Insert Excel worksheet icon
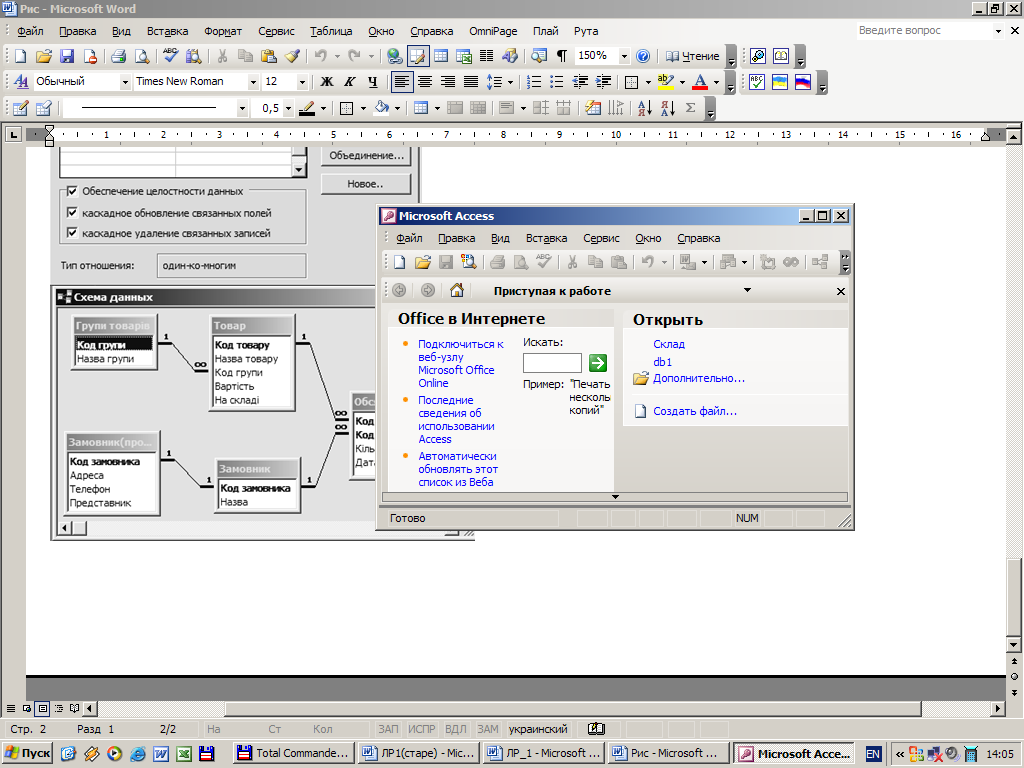This screenshot has height=768, width=1024. [464, 56]
